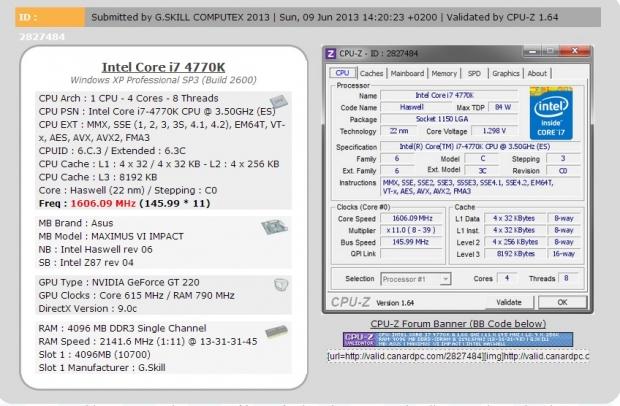Click the CPU-Z purple Z title bar icon
620x406 pixels.
click(331, 53)
